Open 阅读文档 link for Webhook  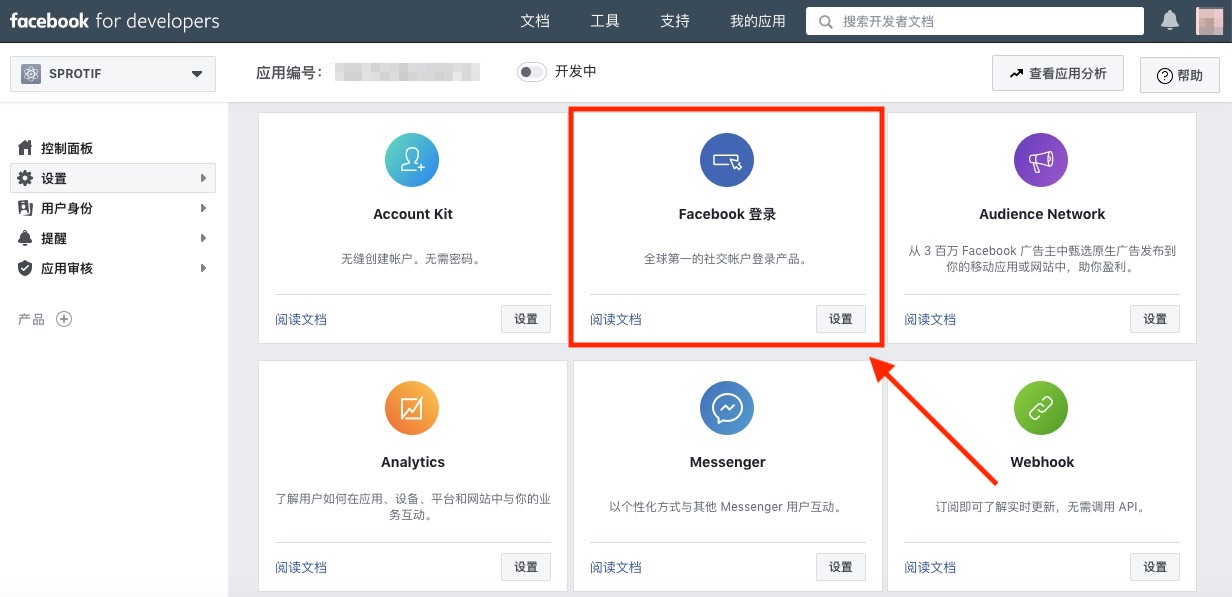coord(930,568)
